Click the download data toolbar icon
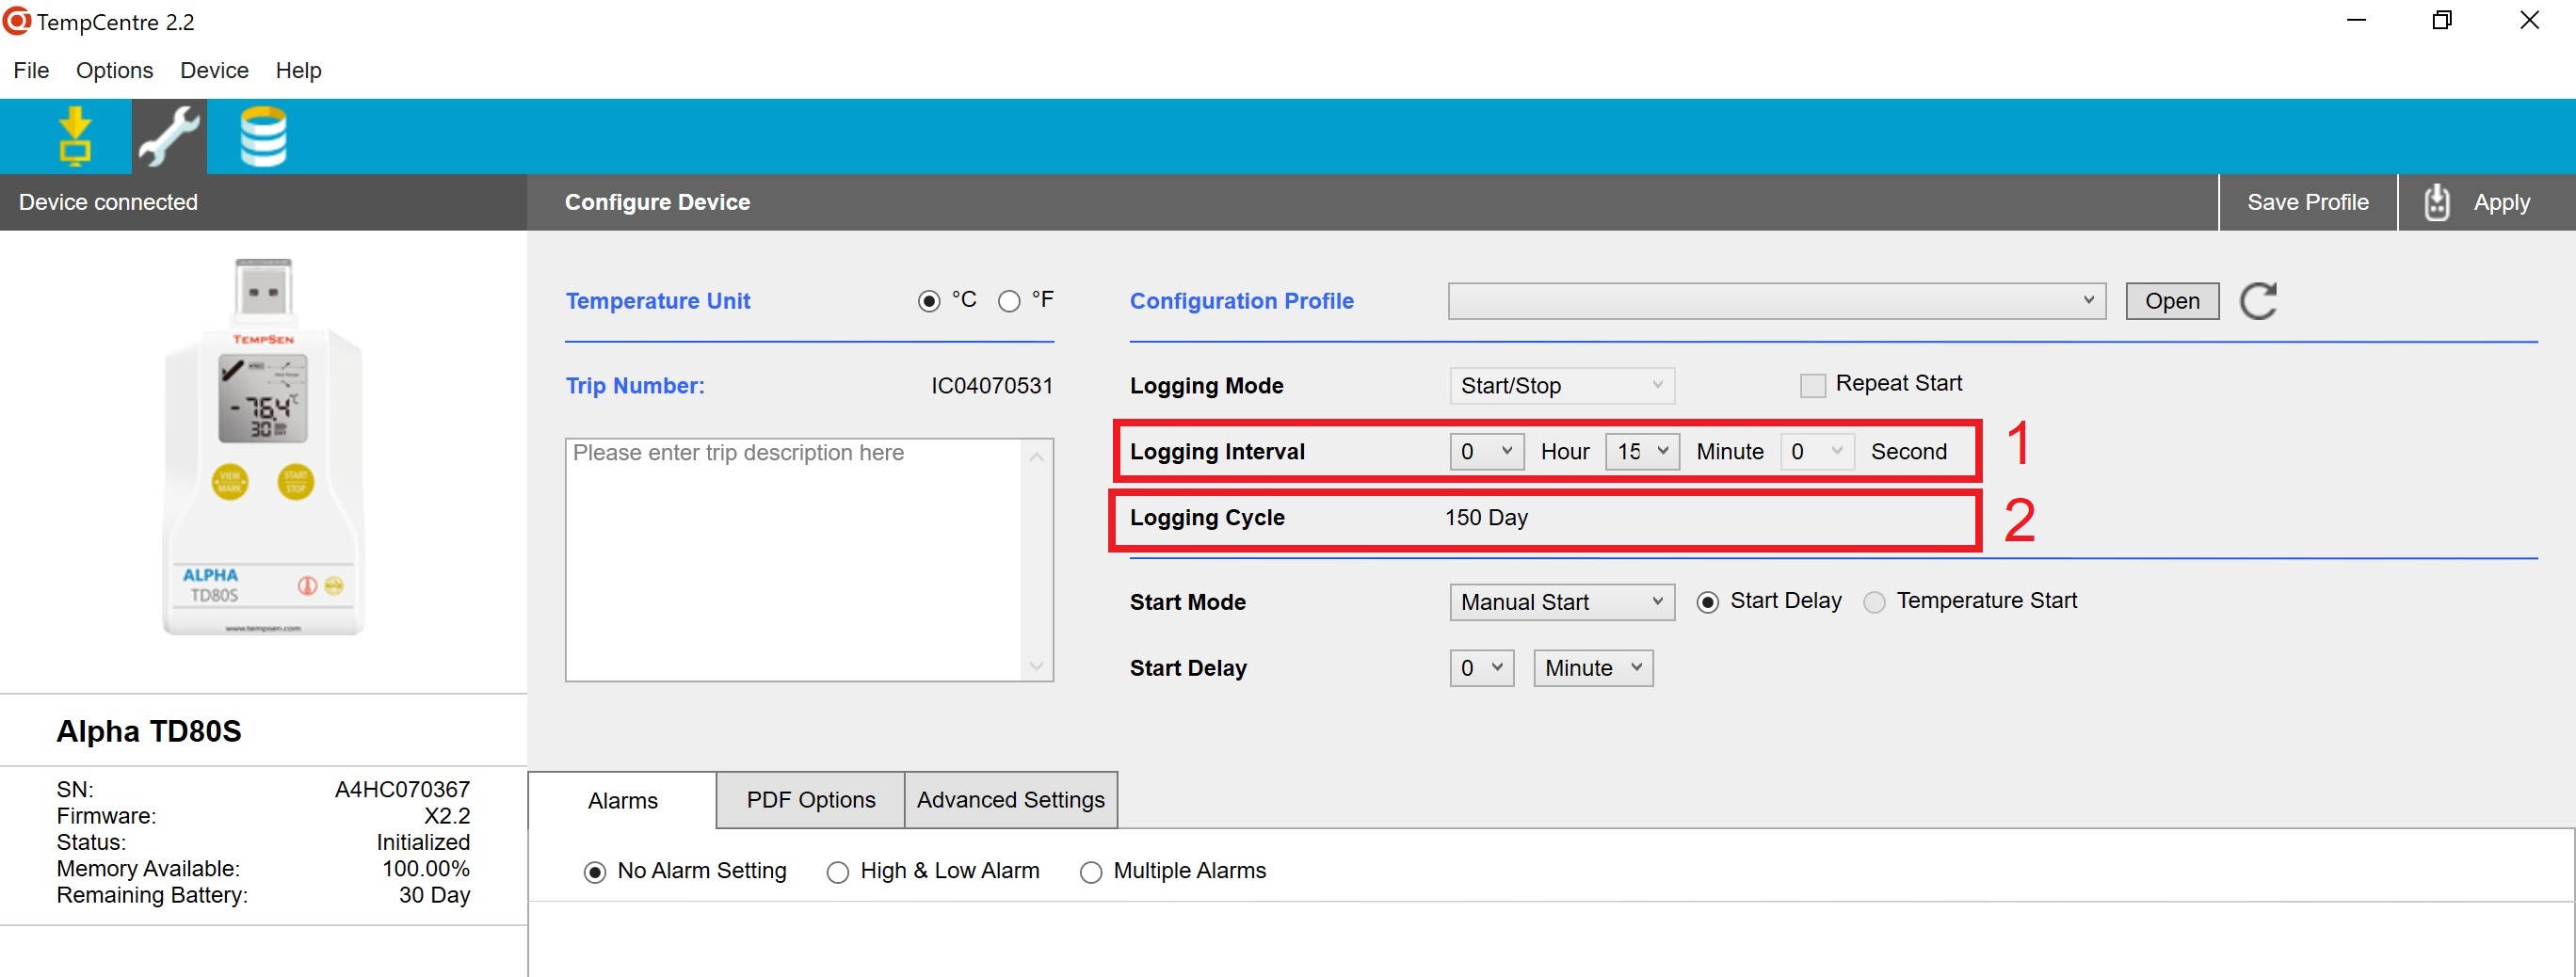This screenshot has width=2576, height=977. (x=74, y=136)
